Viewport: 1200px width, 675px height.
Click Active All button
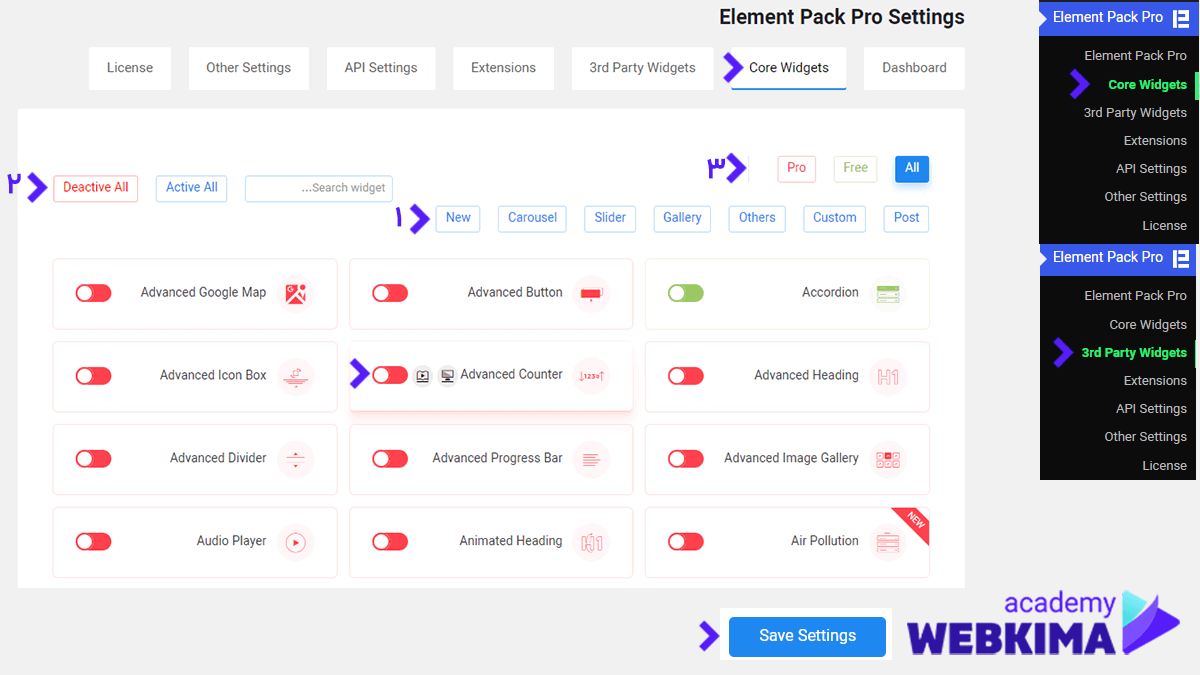[x=192, y=188]
